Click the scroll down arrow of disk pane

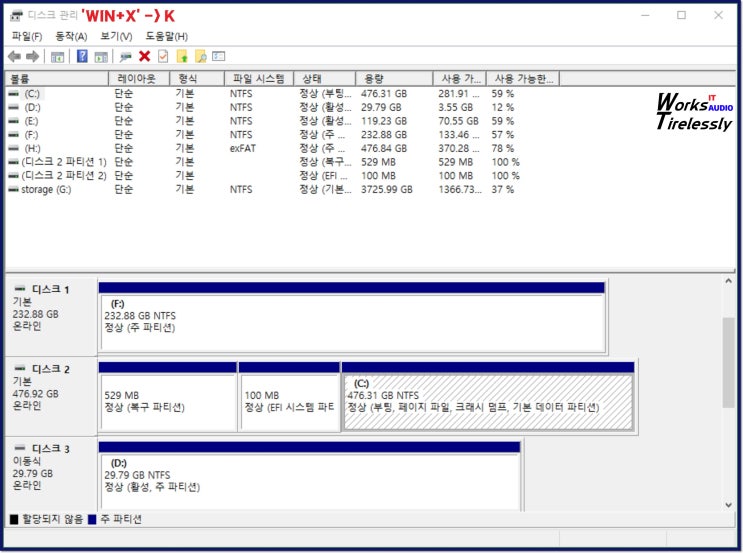(x=728, y=505)
